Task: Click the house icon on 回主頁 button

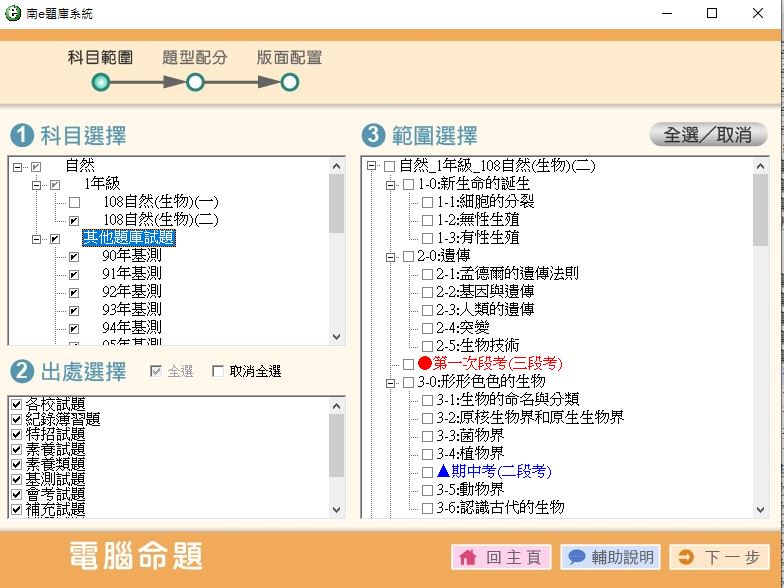Action: click(x=467, y=558)
